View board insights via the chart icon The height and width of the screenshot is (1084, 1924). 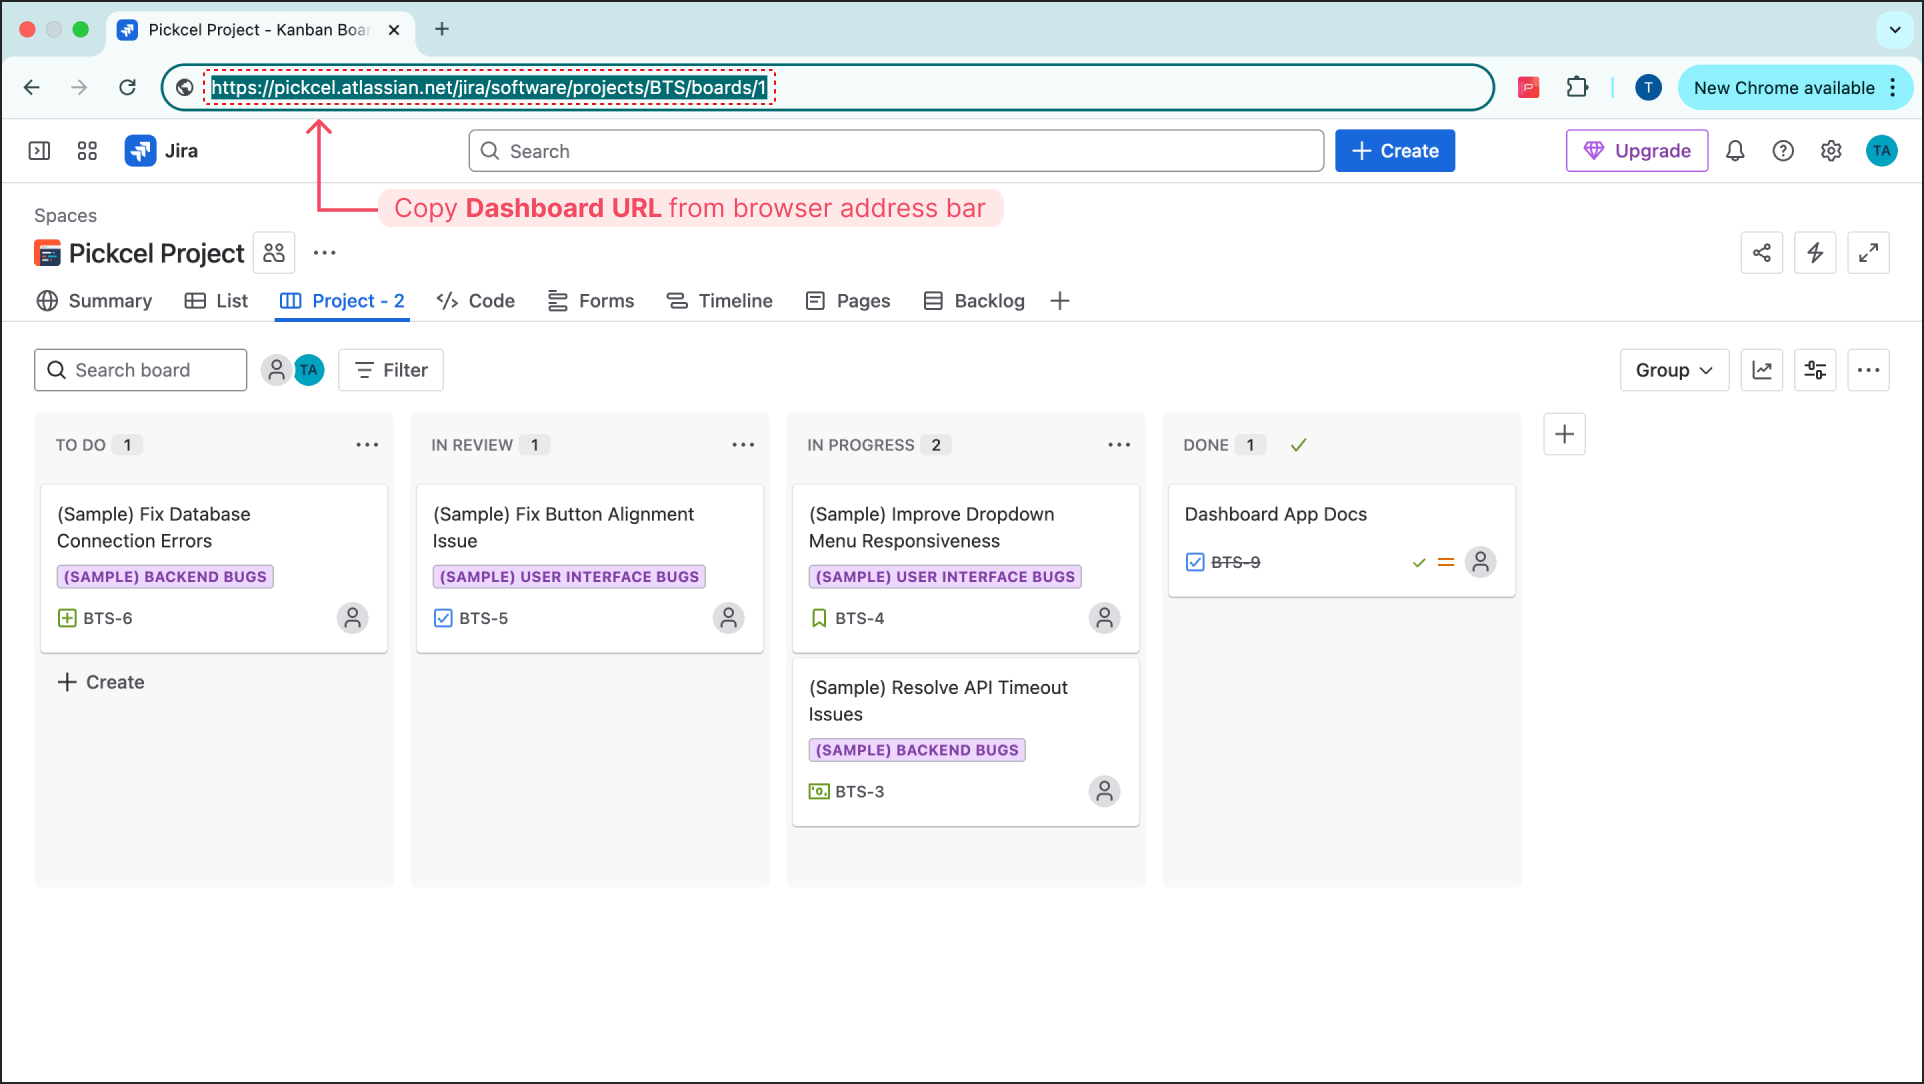(x=1762, y=369)
